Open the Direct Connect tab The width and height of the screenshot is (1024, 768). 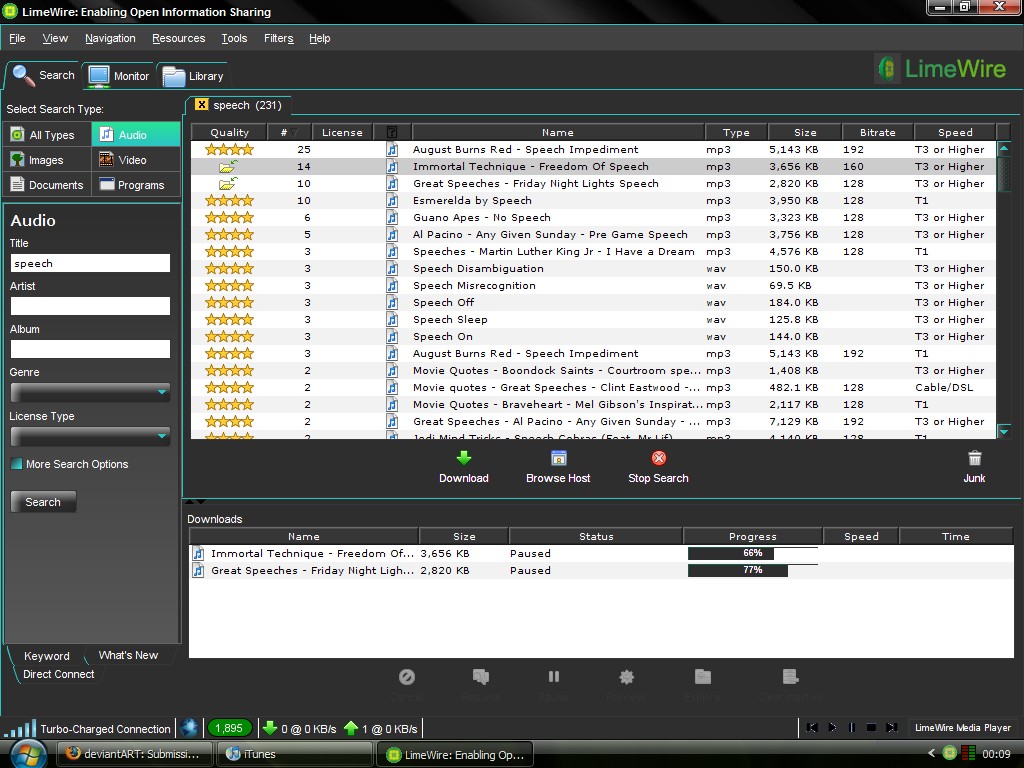59,674
